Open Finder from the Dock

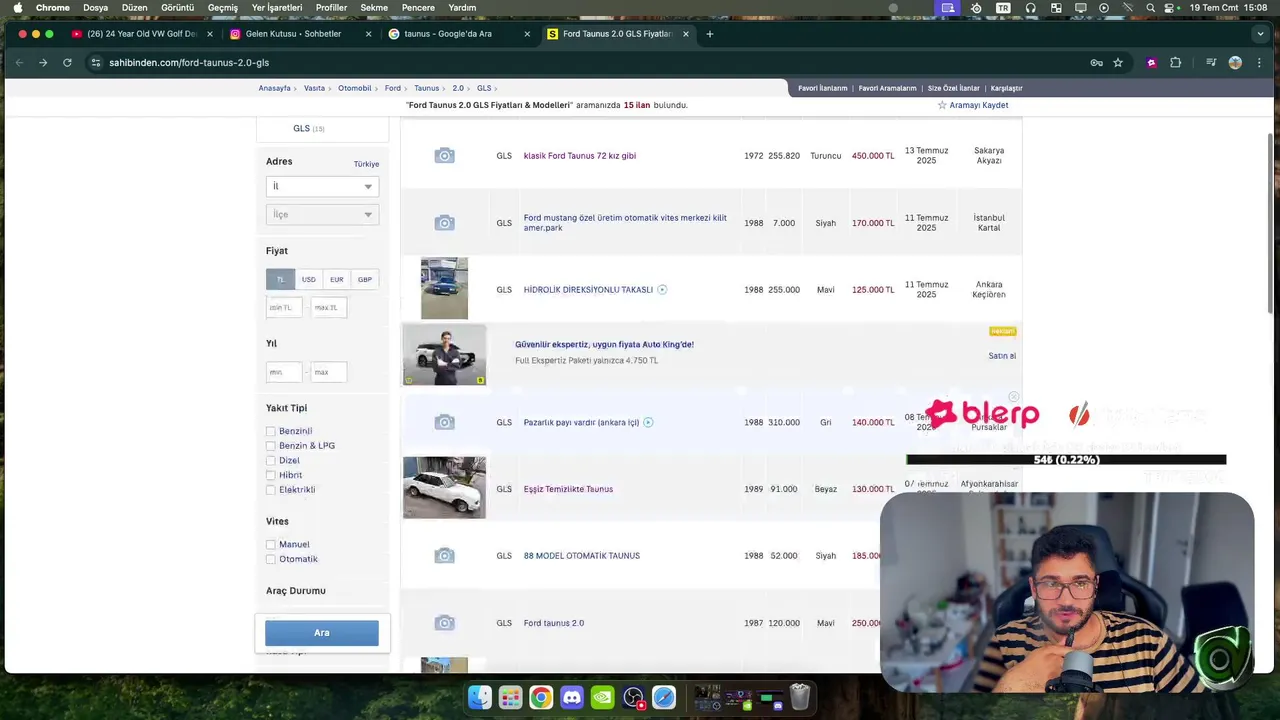click(x=480, y=697)
